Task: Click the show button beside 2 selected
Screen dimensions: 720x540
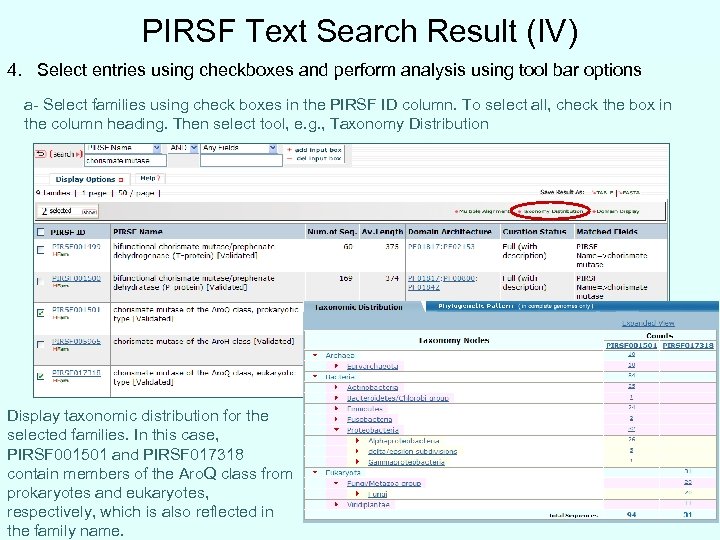Action: coord(89,212)
